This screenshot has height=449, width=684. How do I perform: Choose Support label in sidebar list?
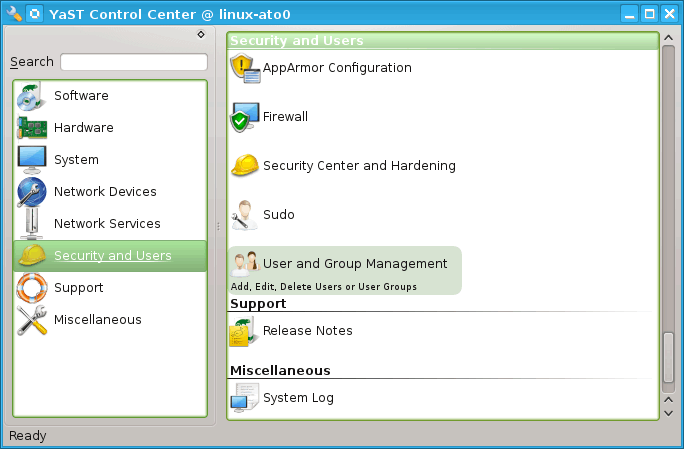[79, 288]
